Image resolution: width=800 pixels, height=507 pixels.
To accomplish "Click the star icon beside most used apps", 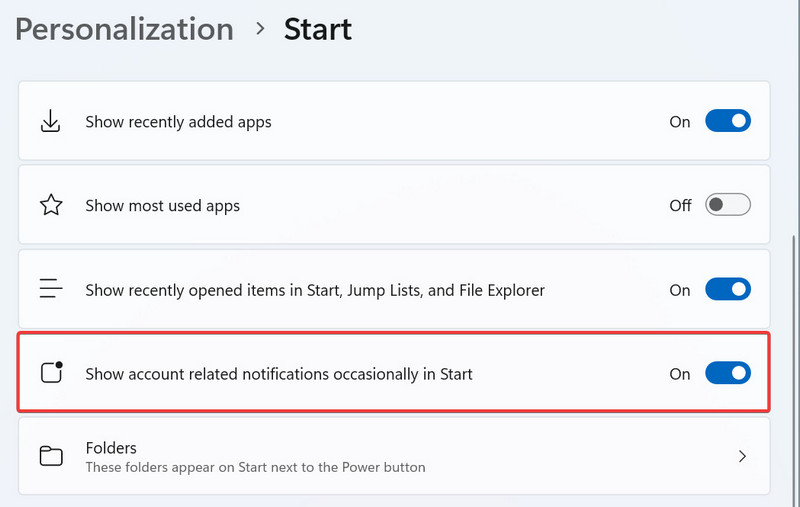I will point(50,206).
